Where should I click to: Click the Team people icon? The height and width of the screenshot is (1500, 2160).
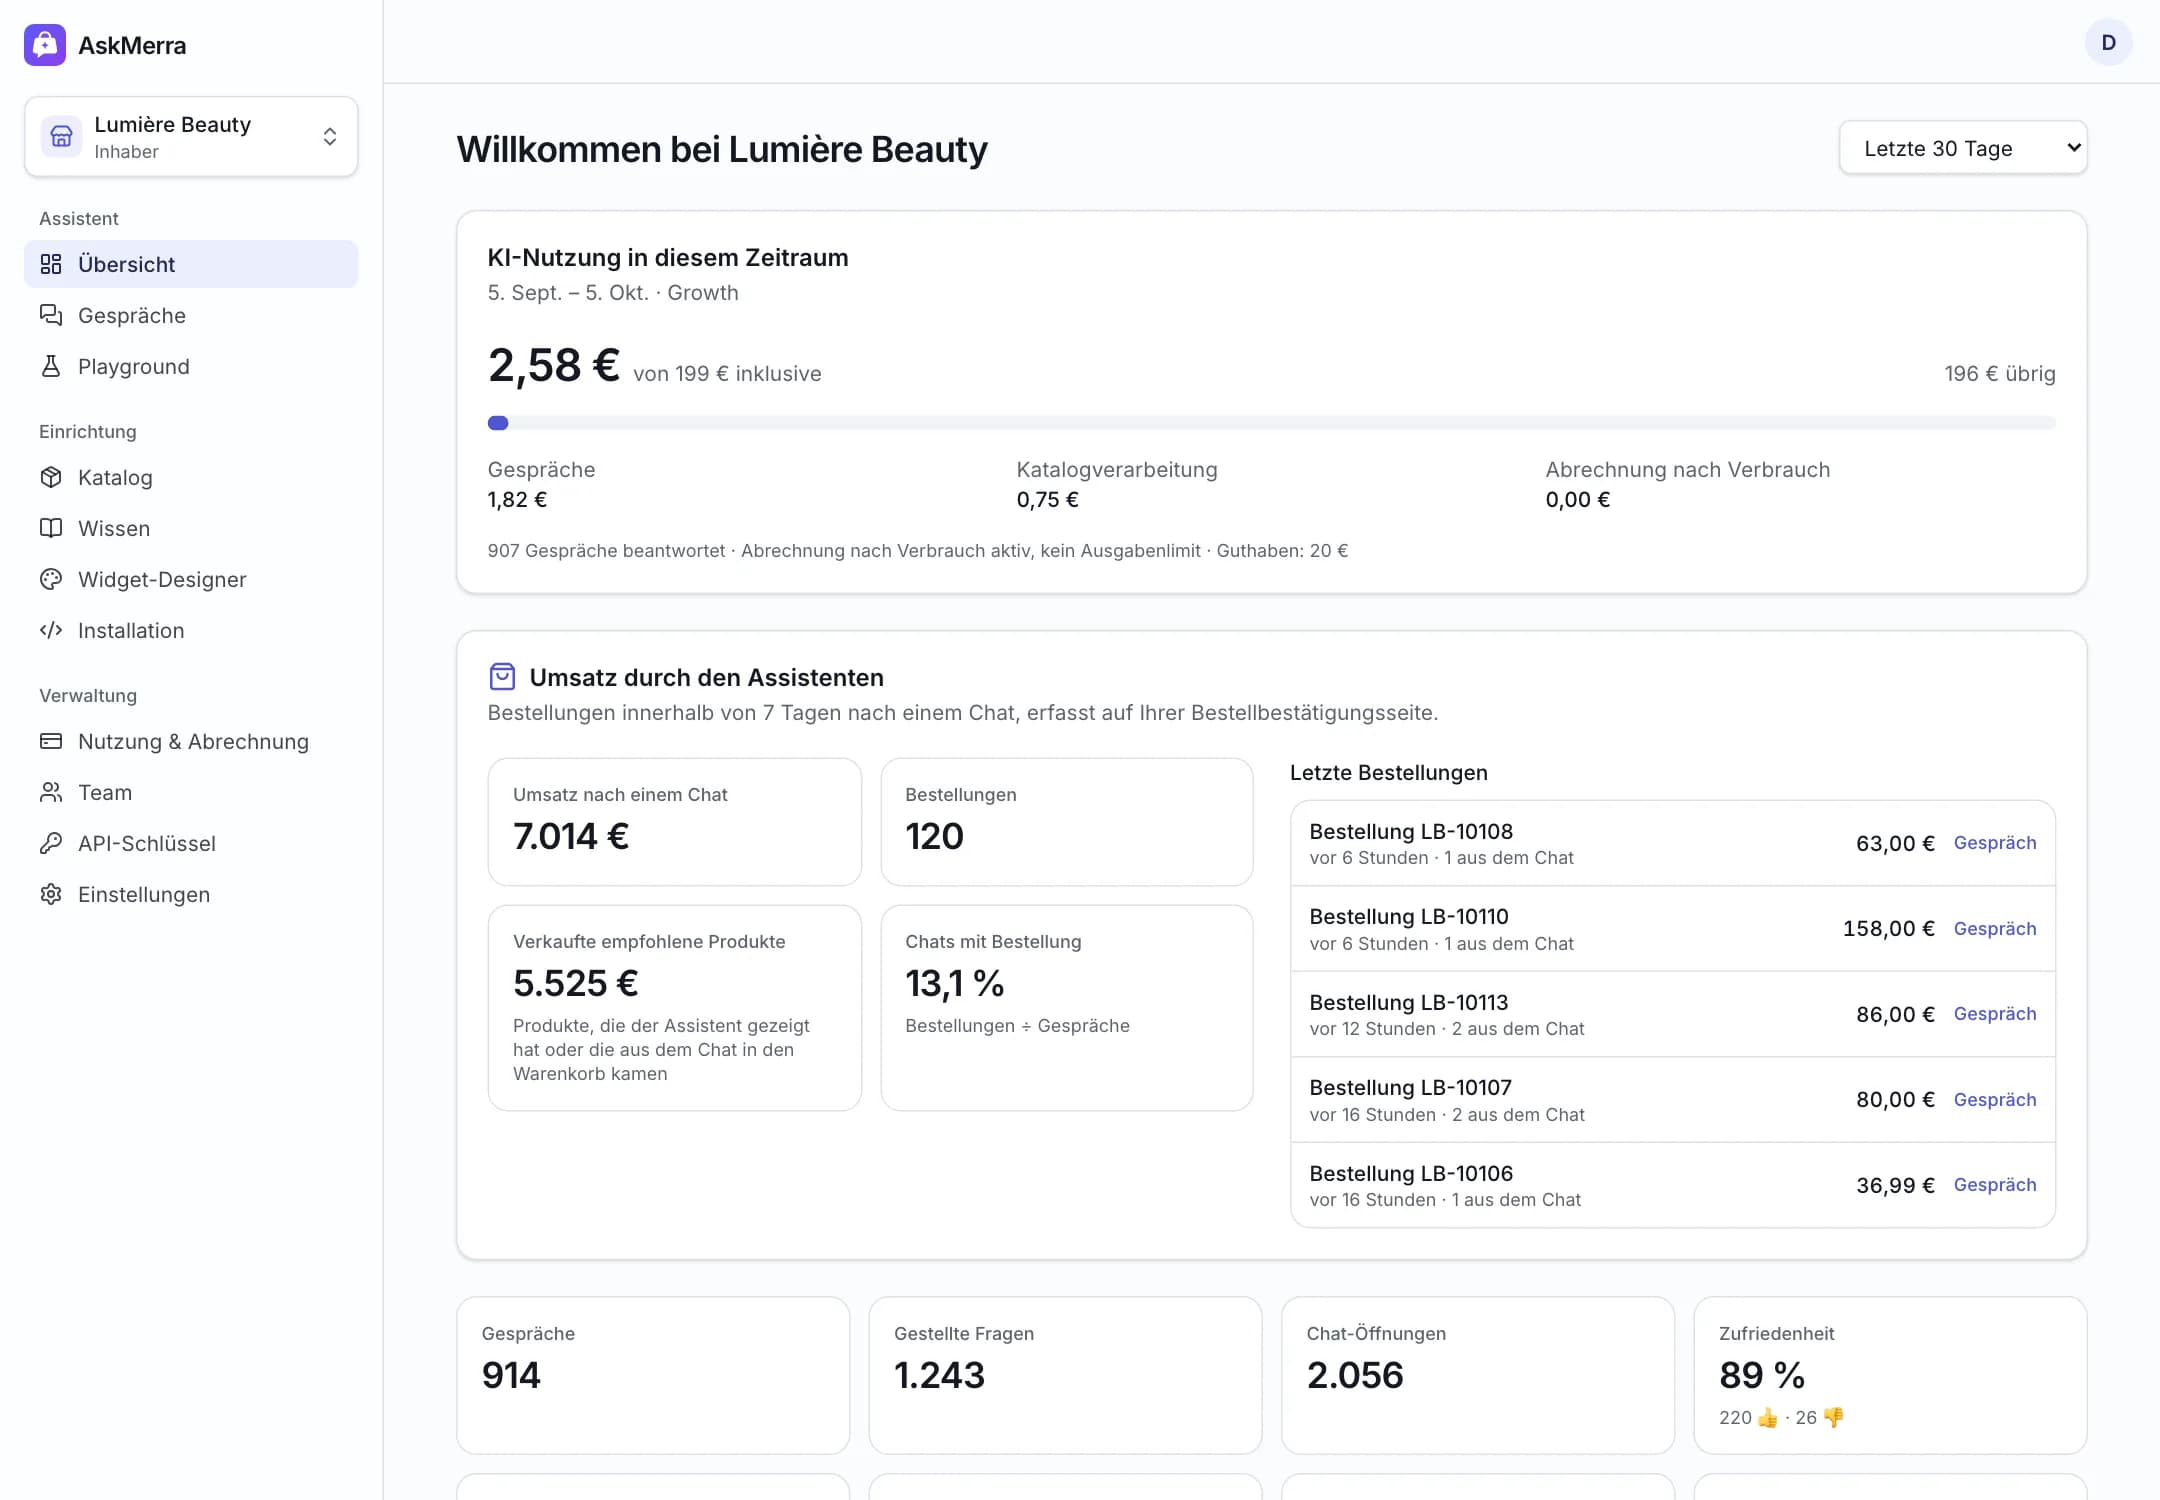pyautogui.click(x=51, y=792)
